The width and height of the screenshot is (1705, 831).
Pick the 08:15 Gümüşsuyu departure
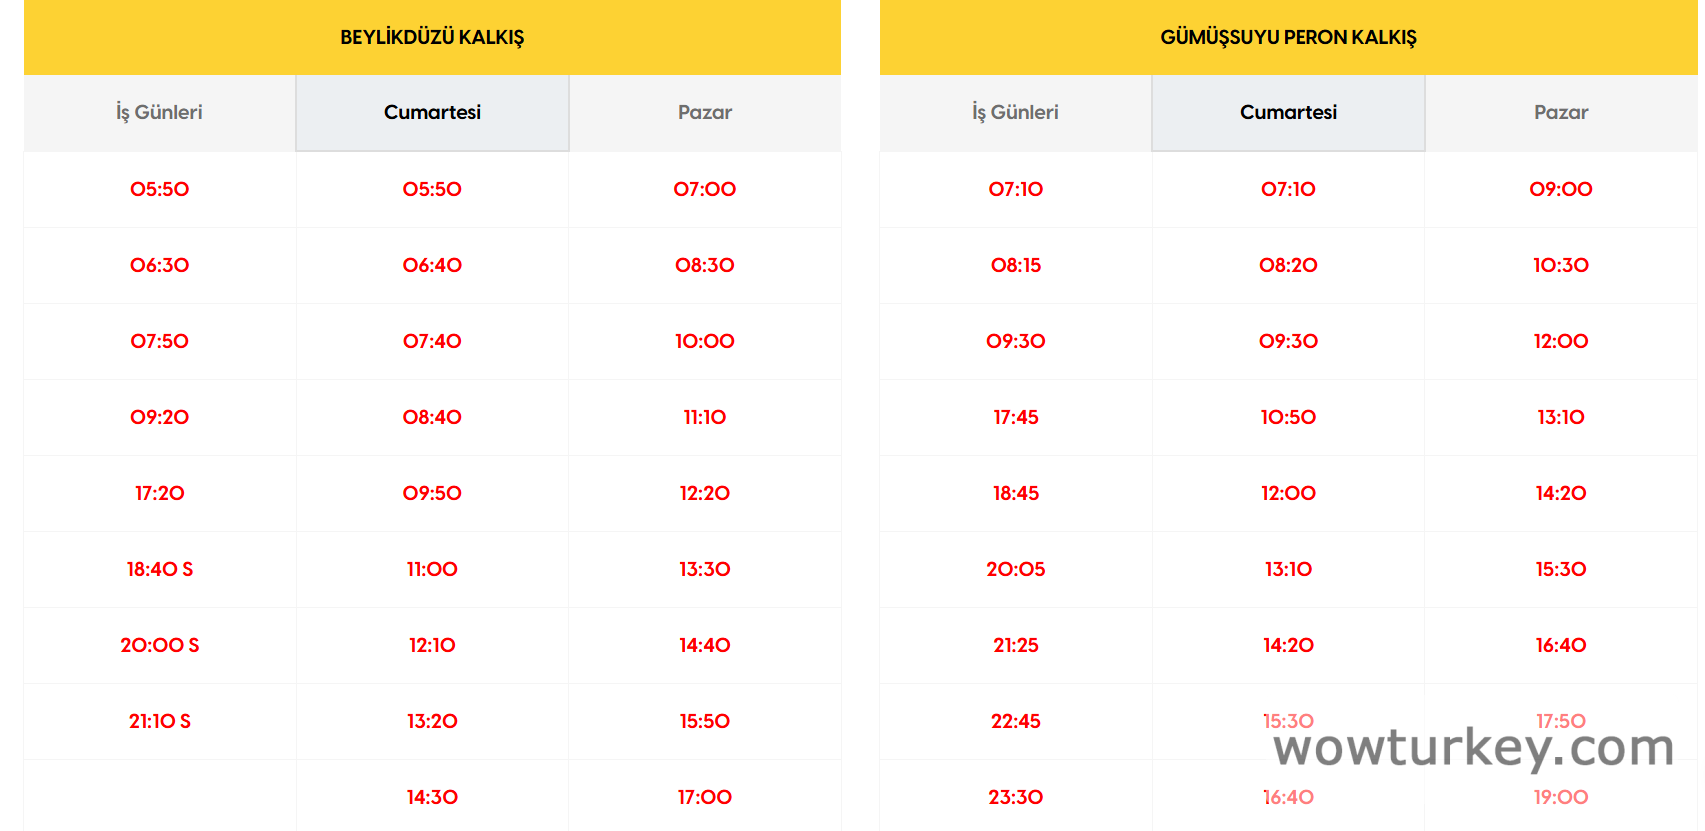click(1015, 265)
